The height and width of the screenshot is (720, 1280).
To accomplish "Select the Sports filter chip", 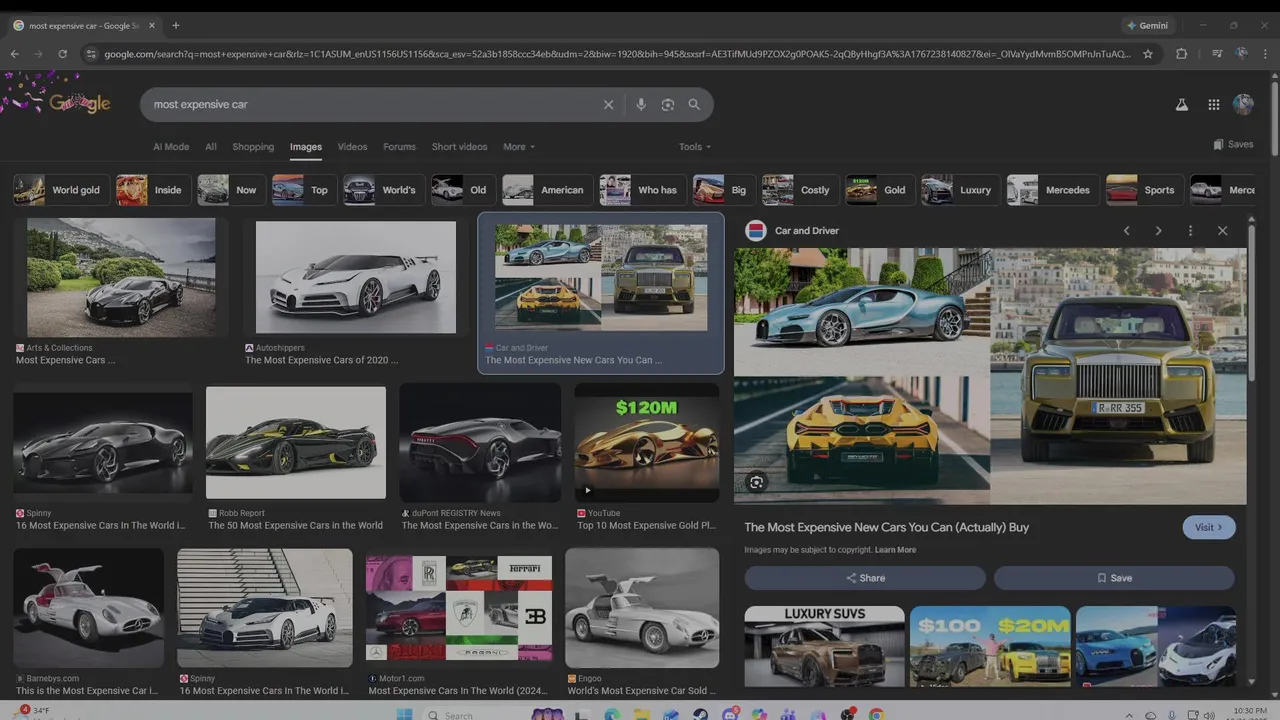I will coord(1145,190).
